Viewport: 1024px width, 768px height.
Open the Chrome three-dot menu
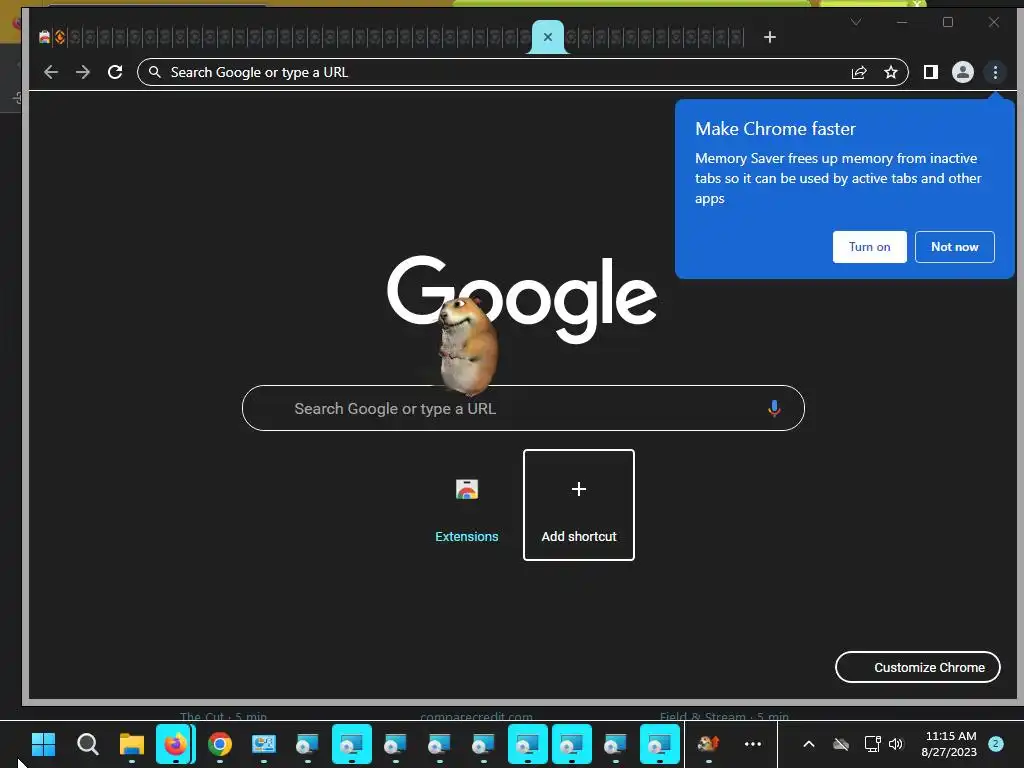[995, 72]
